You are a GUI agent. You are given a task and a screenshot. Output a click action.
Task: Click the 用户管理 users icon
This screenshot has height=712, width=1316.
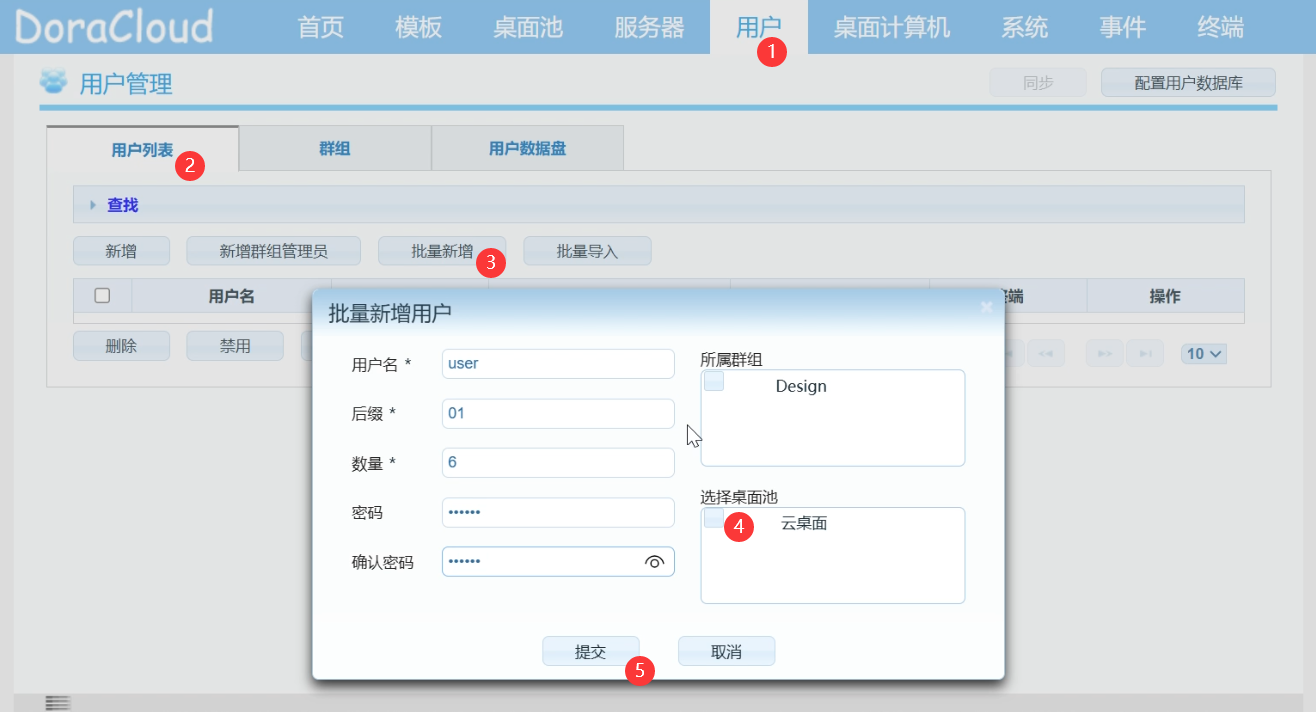point(53,82)
